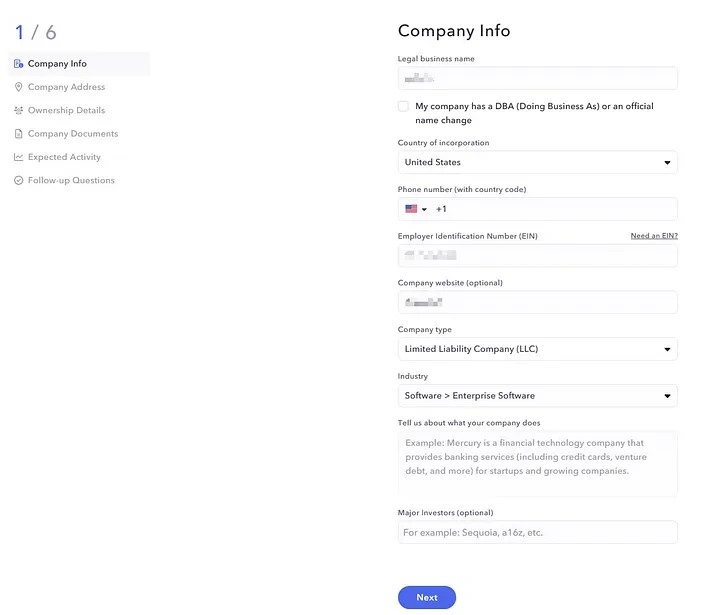The image size is (720, 615).
Task: Focus the Legal business name field
Action: pos(537,78)
